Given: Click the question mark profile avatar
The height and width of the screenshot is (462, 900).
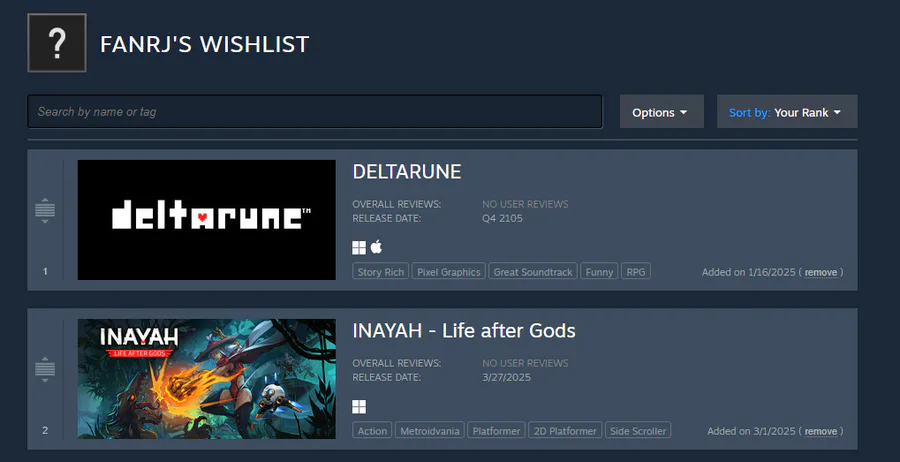Looking at the screenshot, I should pyautogui.click(x=57, y=43).
